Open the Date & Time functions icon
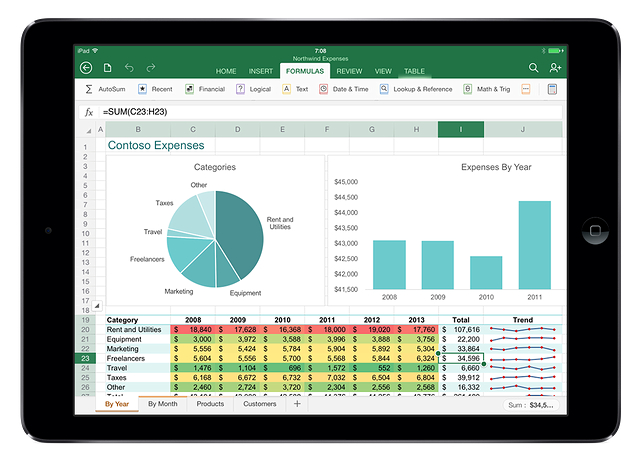Viewport: 640px width, 461px height. pos(323,89)
